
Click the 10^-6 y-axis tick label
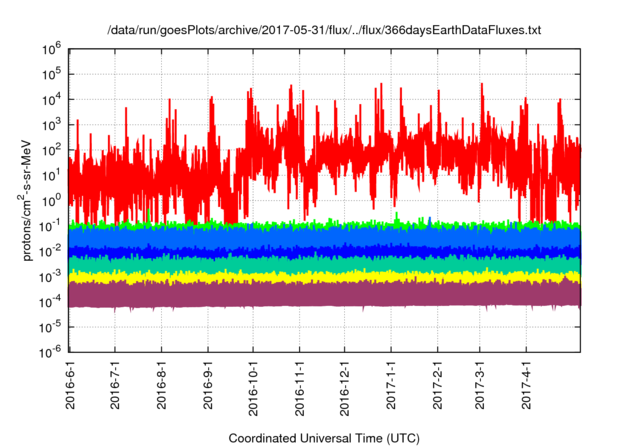pyautogui.click(x=50, y=352)
